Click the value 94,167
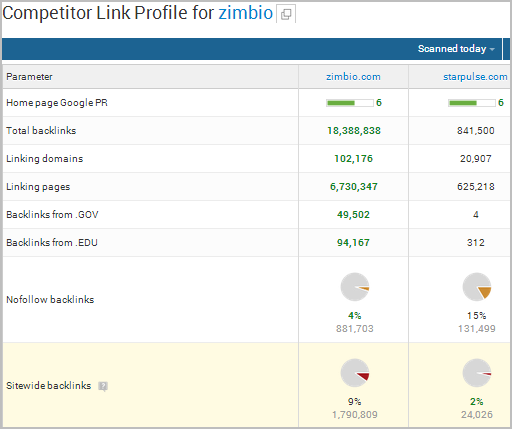The width and height of the screenshot is (512, 429). coord(353,243)
